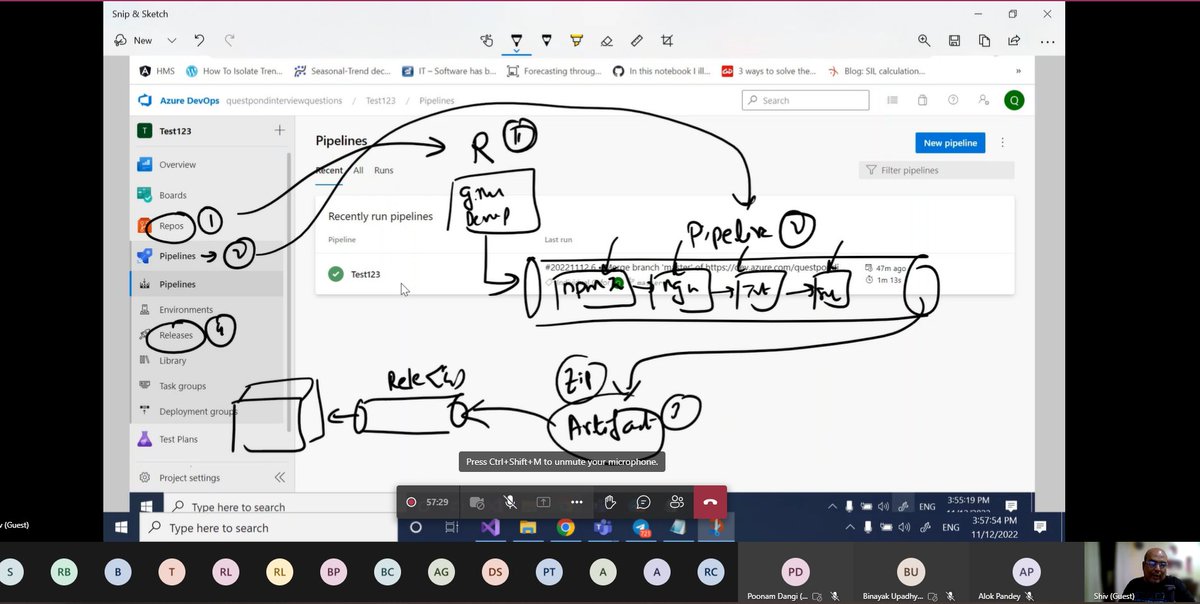Select the image crop tool
Viewport: 1200px width, 604px height.
[667, 40]
